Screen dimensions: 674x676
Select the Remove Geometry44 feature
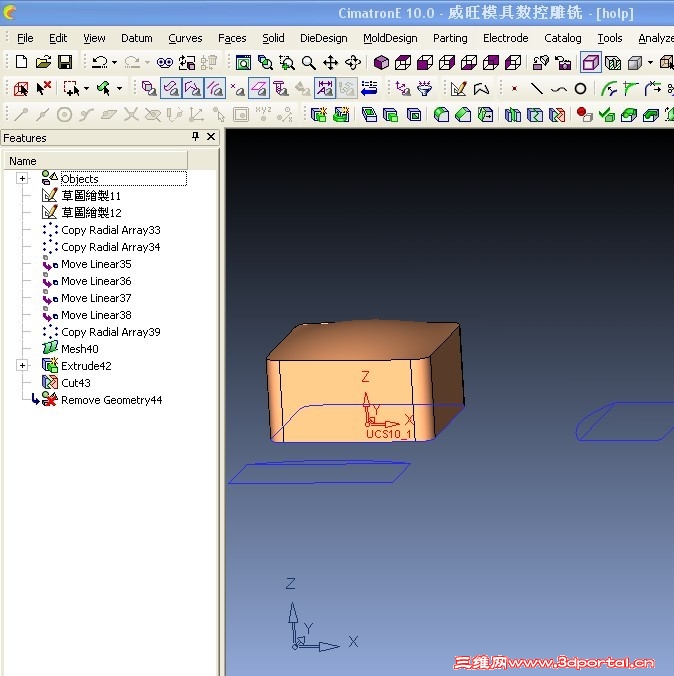coord(112,400)
